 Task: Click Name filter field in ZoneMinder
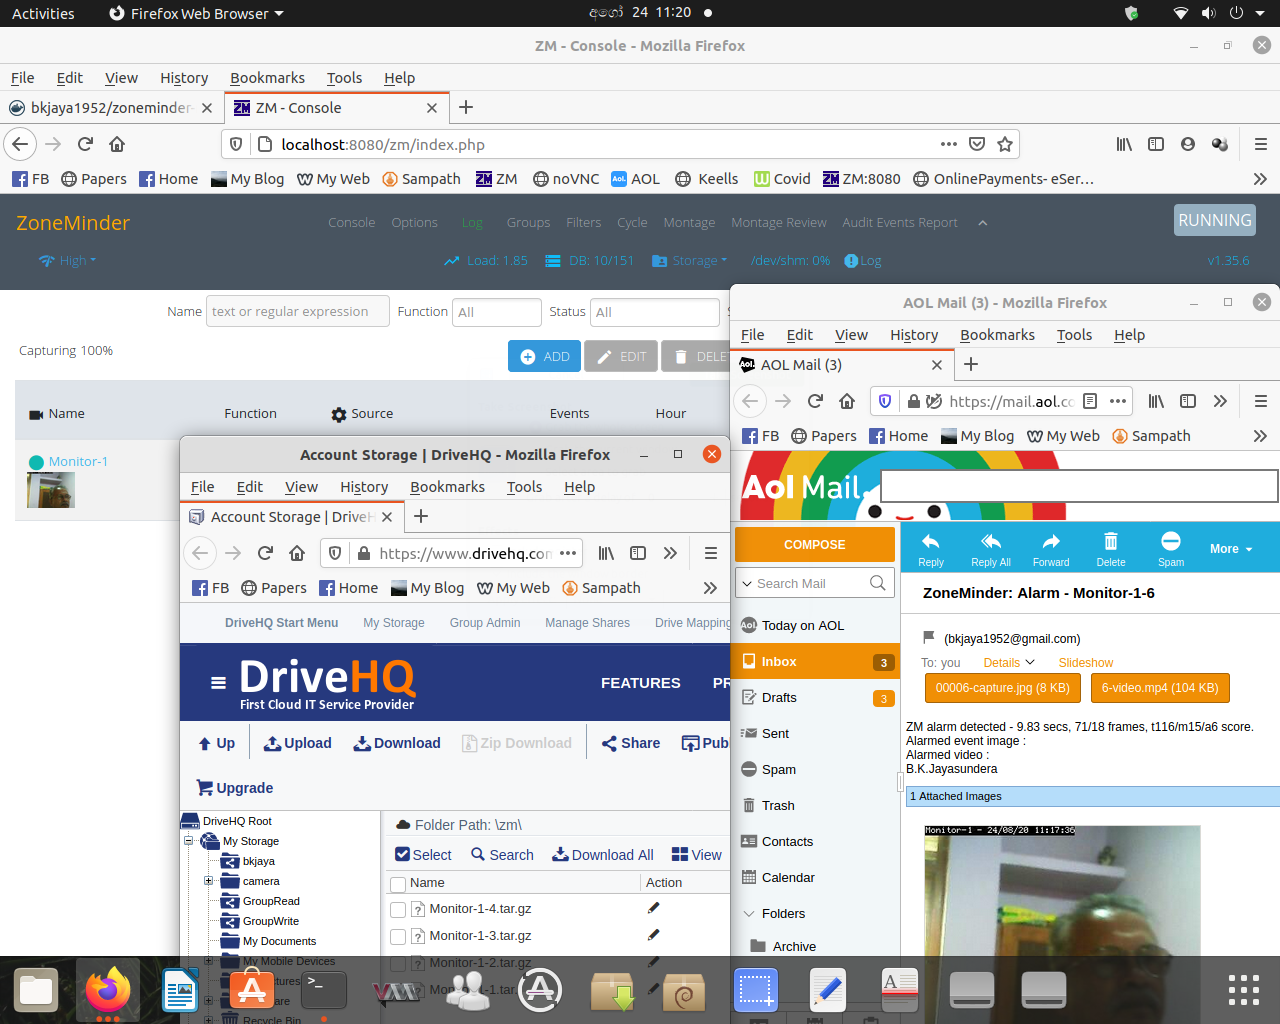click(x=298, y=312)
